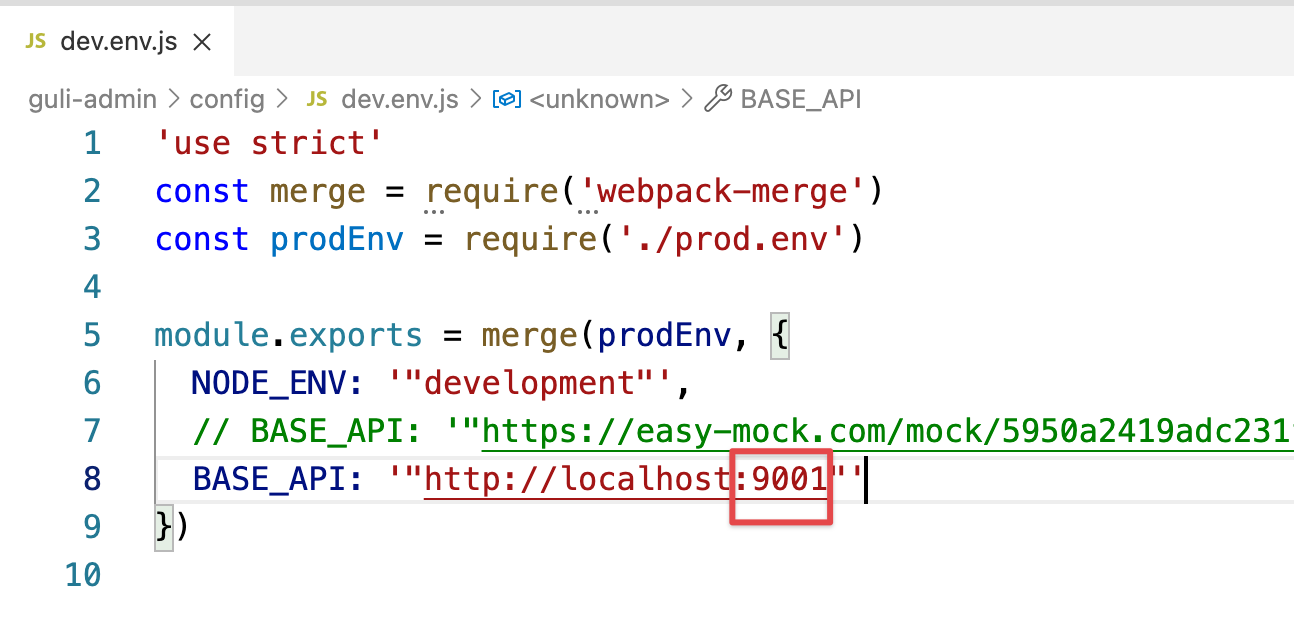Click line number 1 in gutter
The image size is (1294, 632).
click(92, 144)
